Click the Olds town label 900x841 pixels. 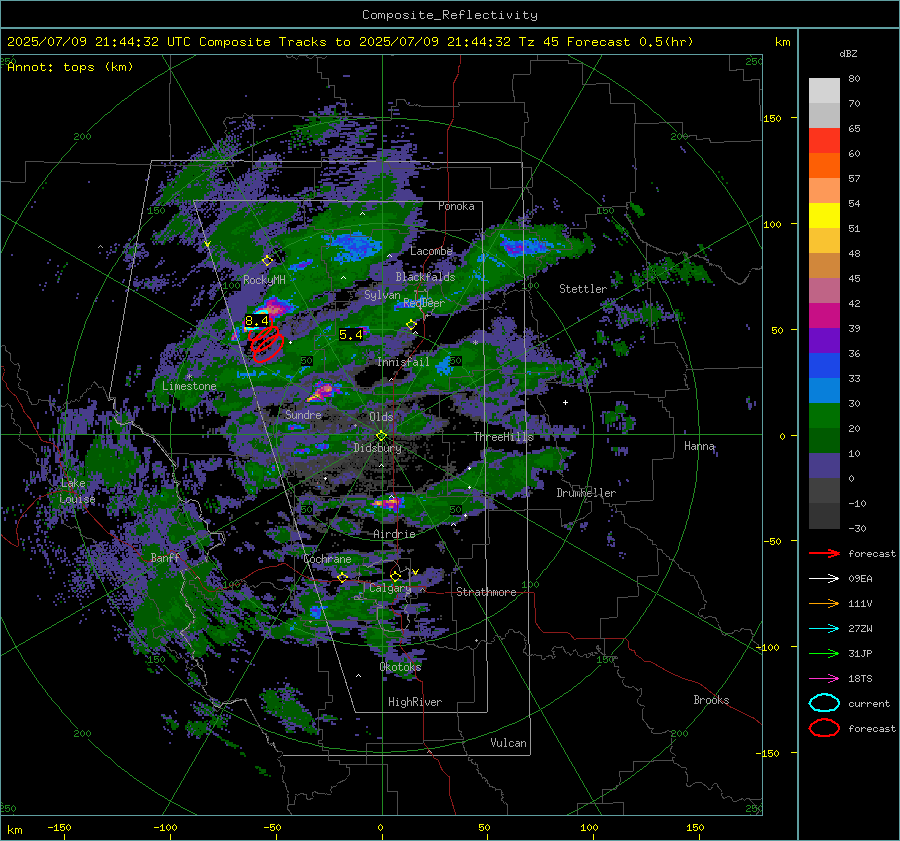[x=381, y=417]
